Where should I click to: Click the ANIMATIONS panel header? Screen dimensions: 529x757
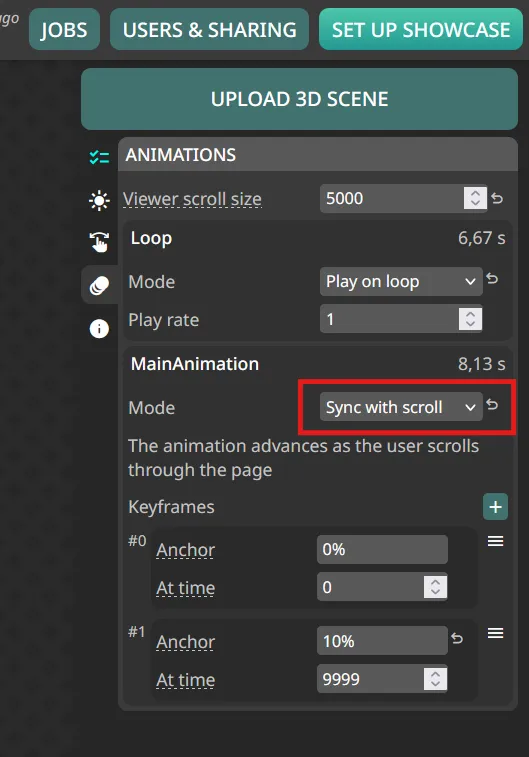(318, 154)
